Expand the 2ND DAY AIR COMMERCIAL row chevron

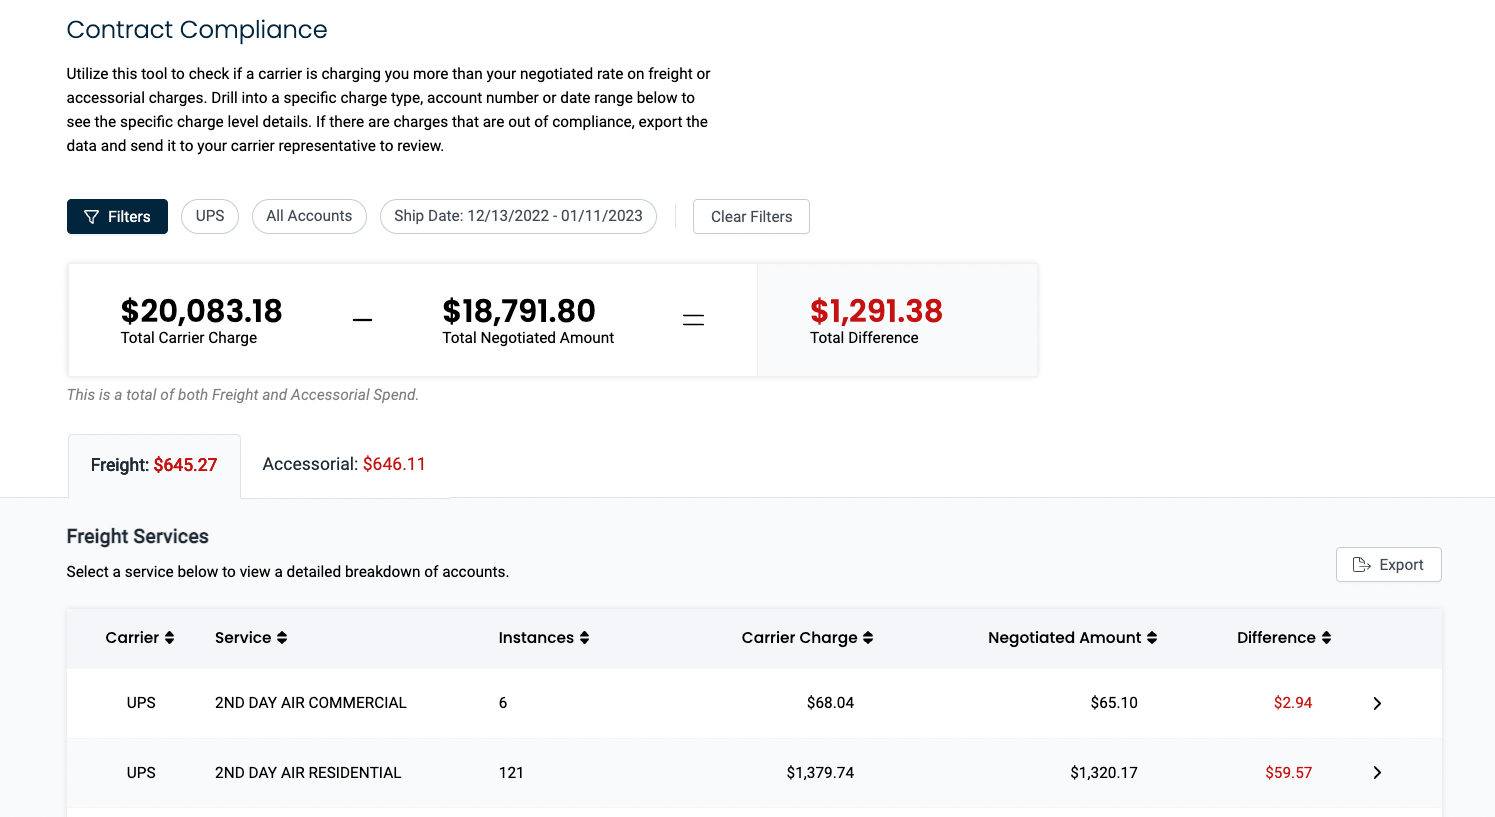tap(1377, 703)
